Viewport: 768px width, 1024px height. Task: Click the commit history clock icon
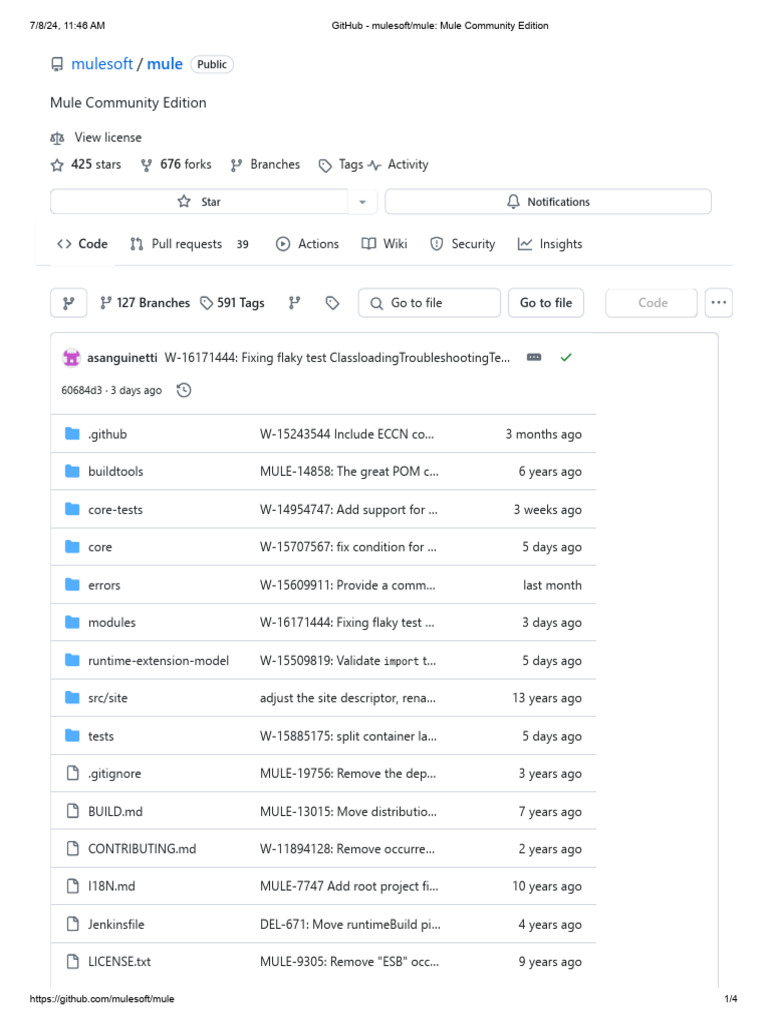point(183,390)
